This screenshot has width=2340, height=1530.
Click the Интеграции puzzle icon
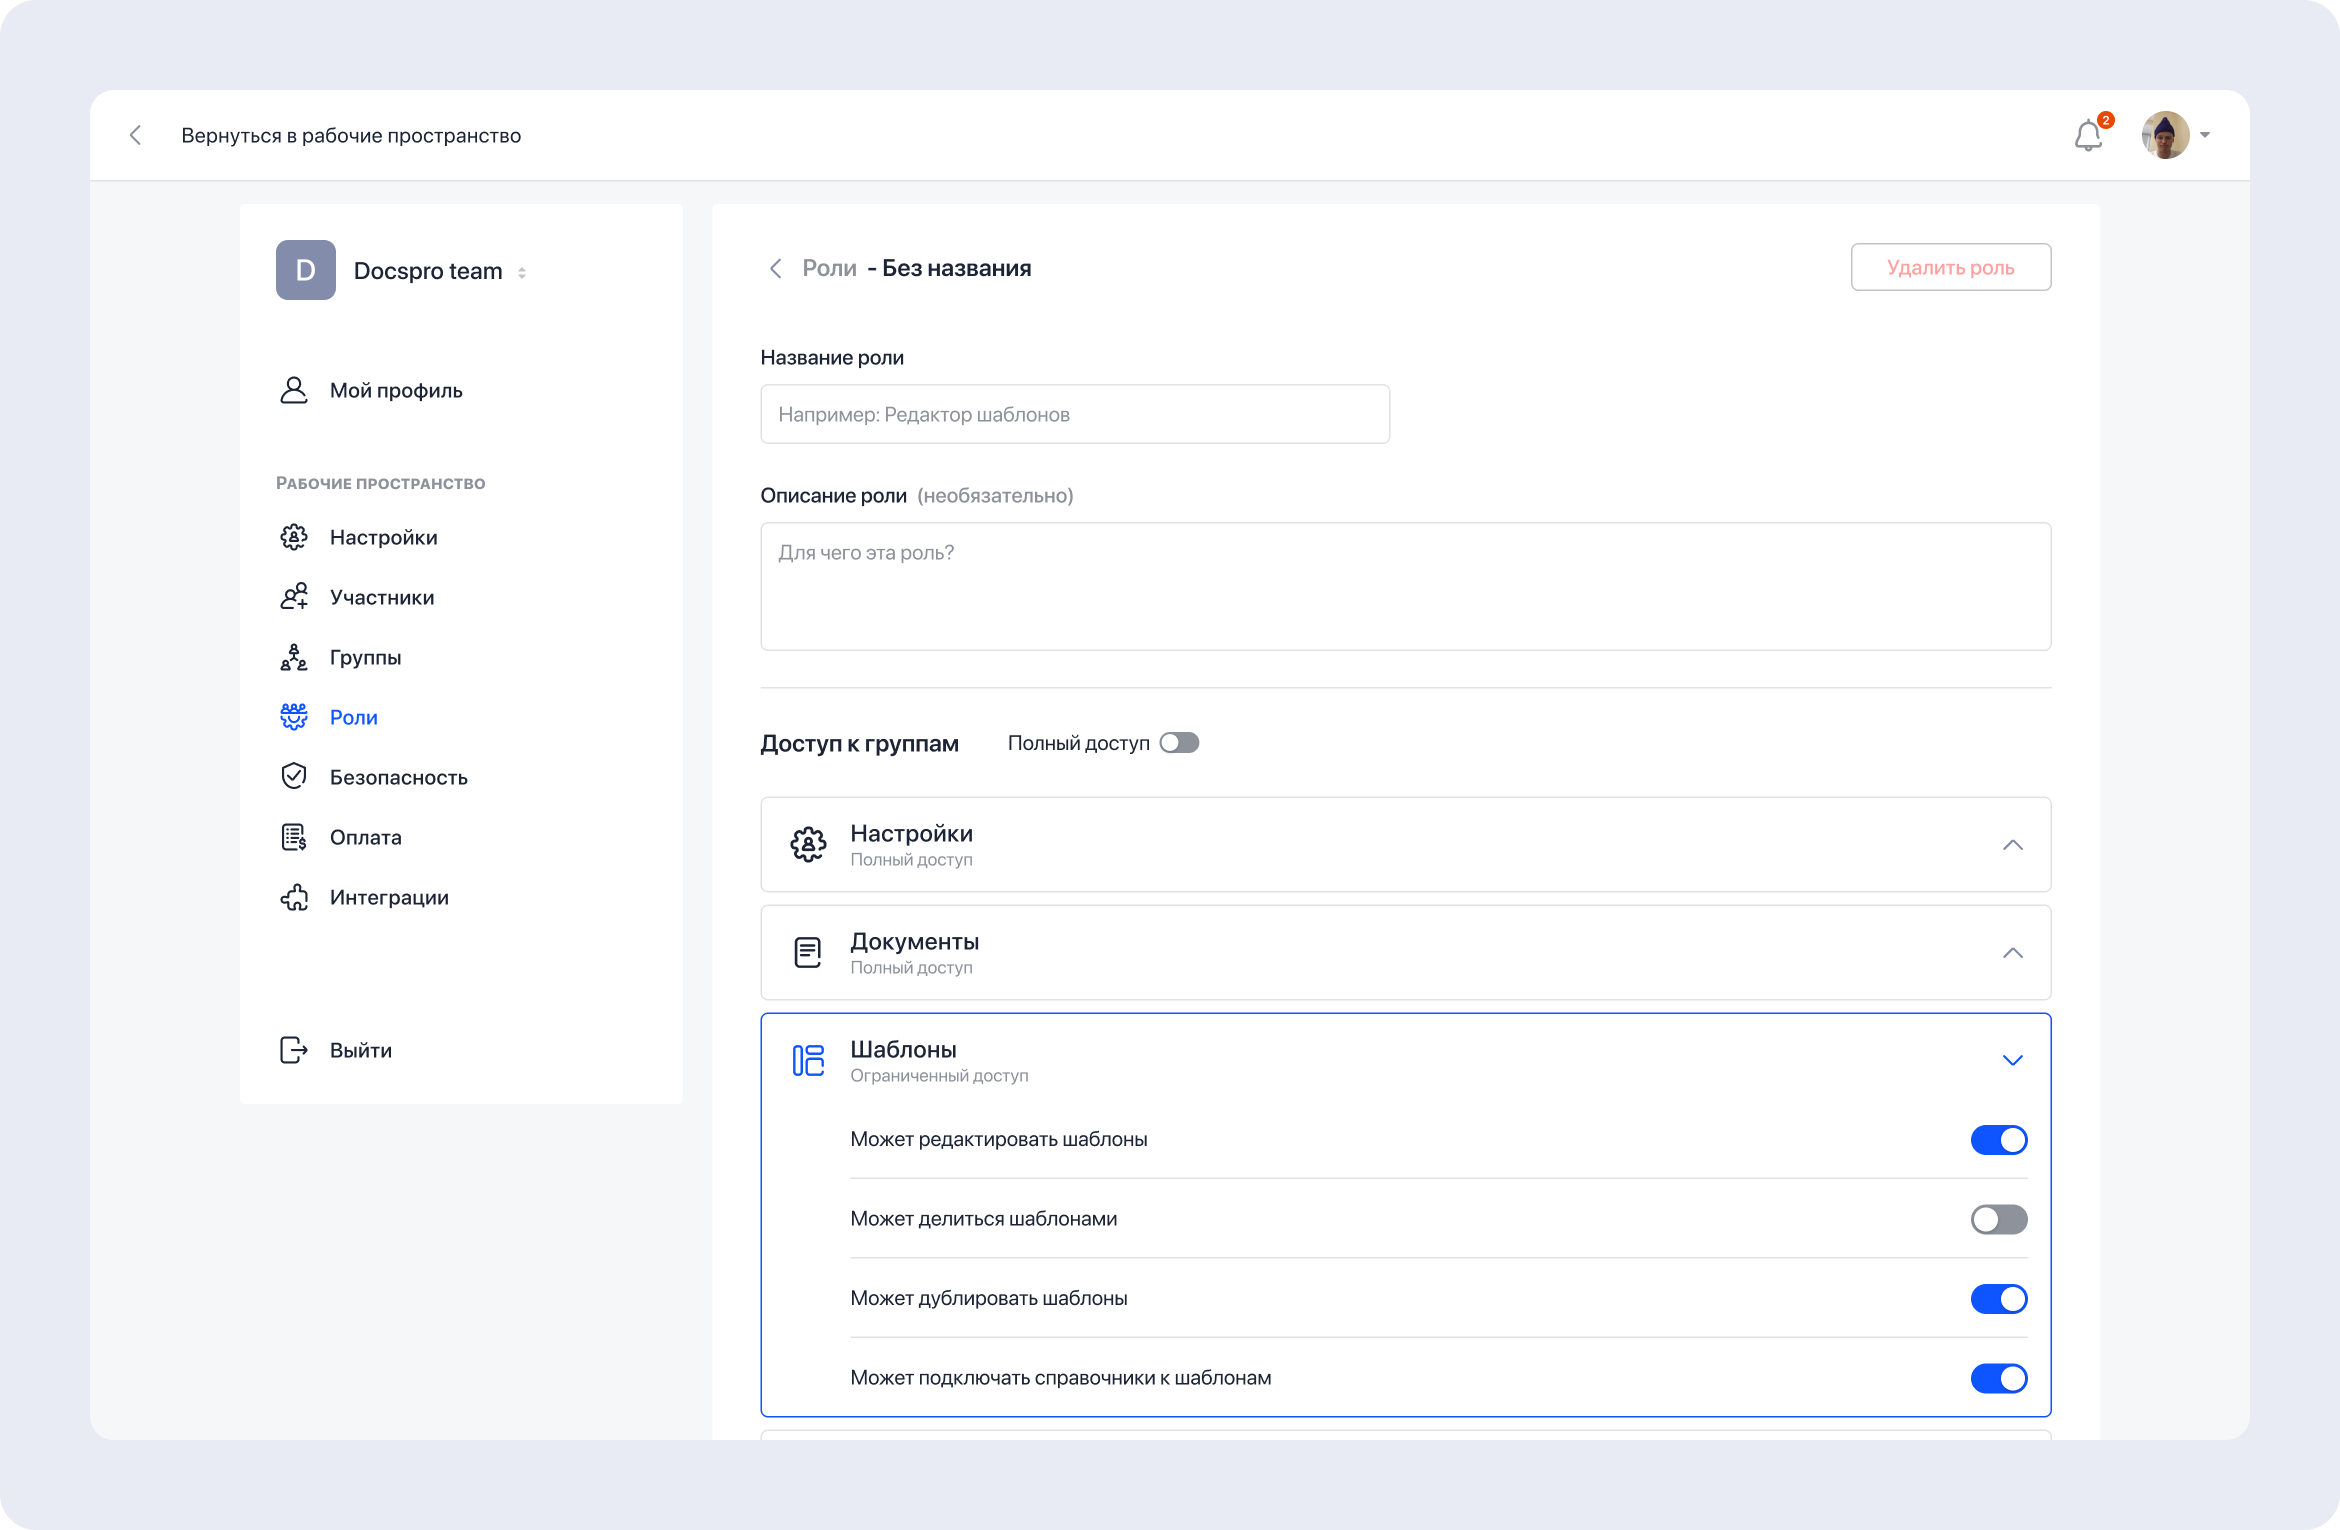294,897
